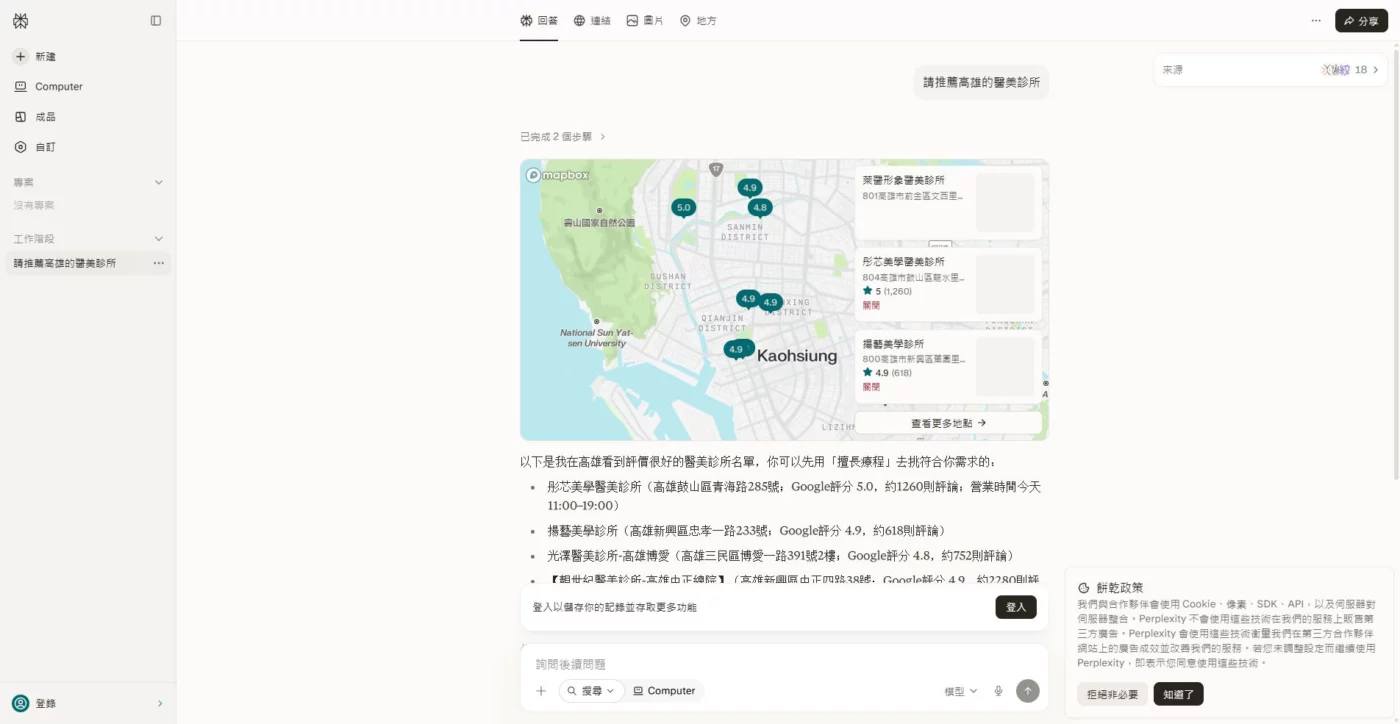1400x724 pixels.
Task: Click 查看更多地點 to see more places
Action: (x=948, y=423)
